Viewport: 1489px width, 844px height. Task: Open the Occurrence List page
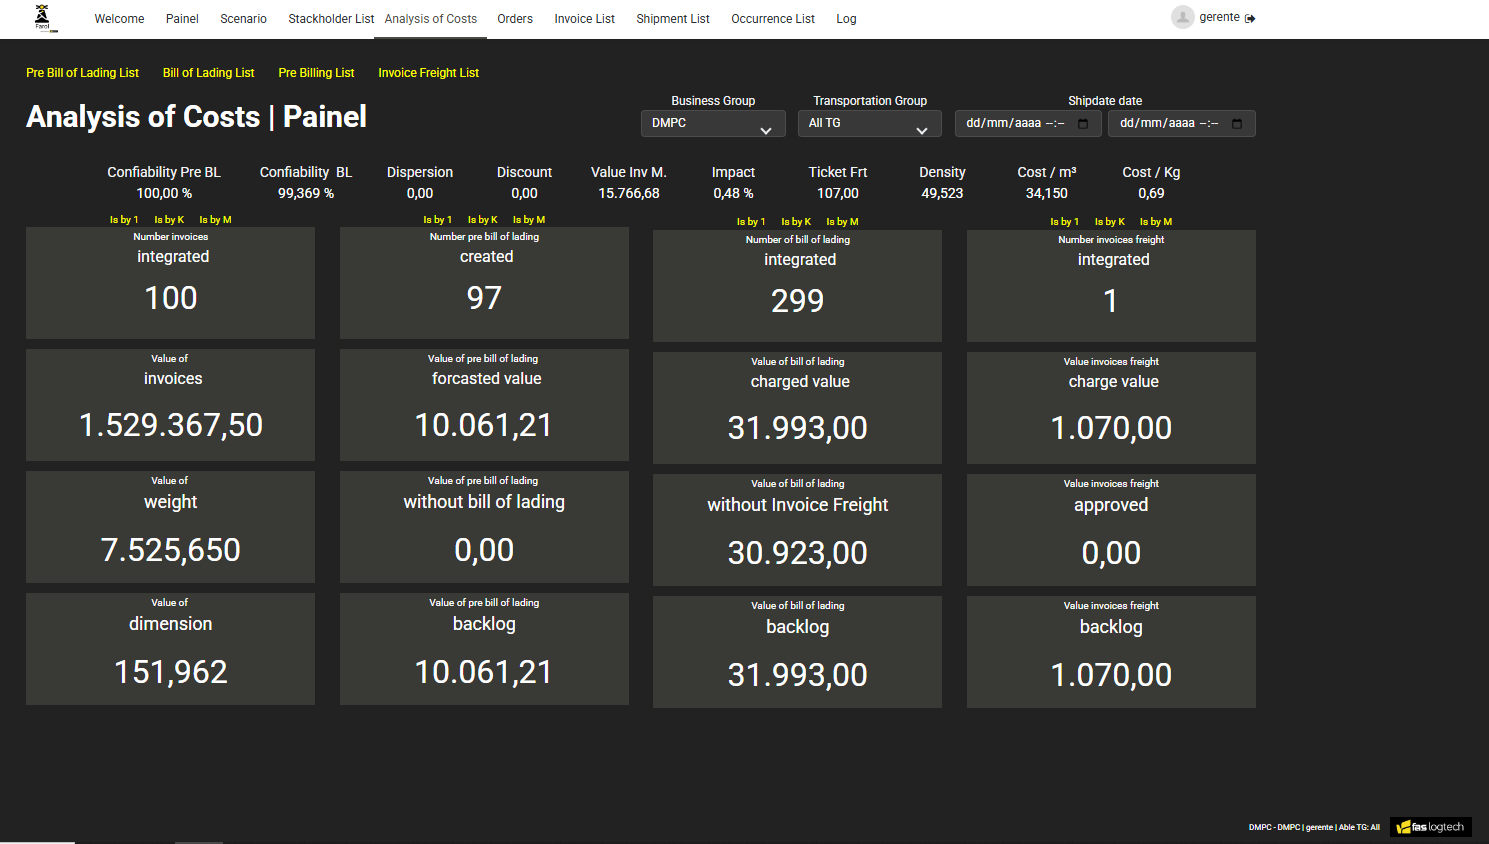772,19
